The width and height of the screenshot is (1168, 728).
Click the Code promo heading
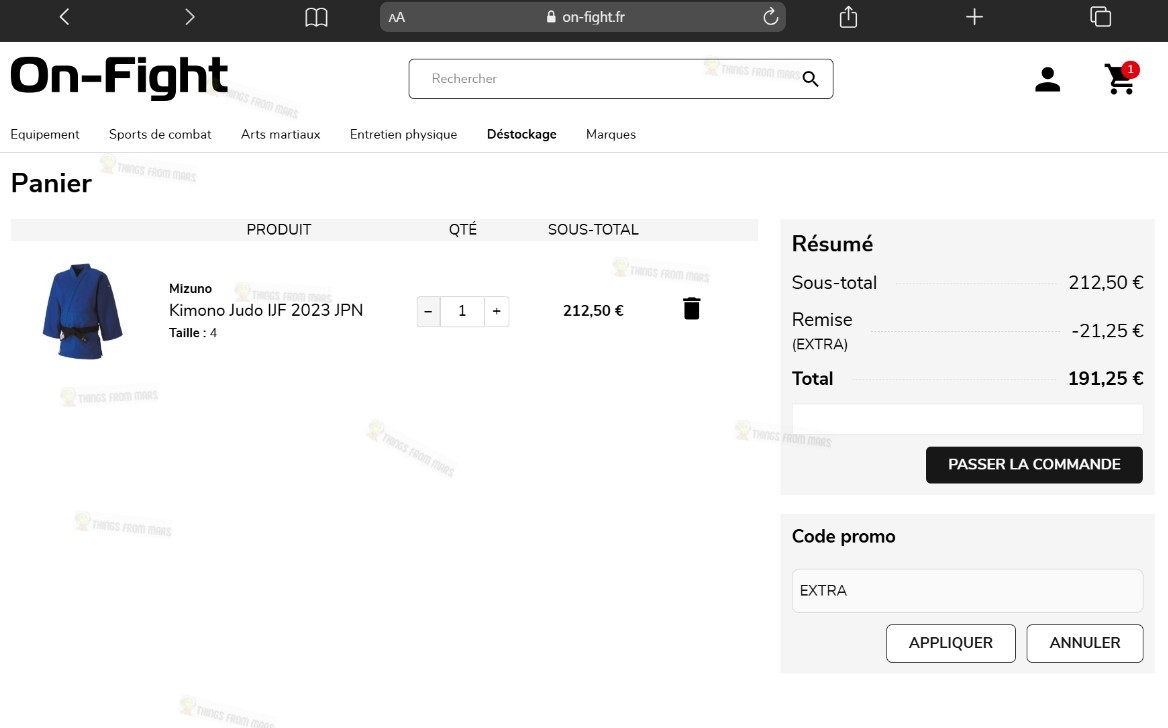click(843, 536)
